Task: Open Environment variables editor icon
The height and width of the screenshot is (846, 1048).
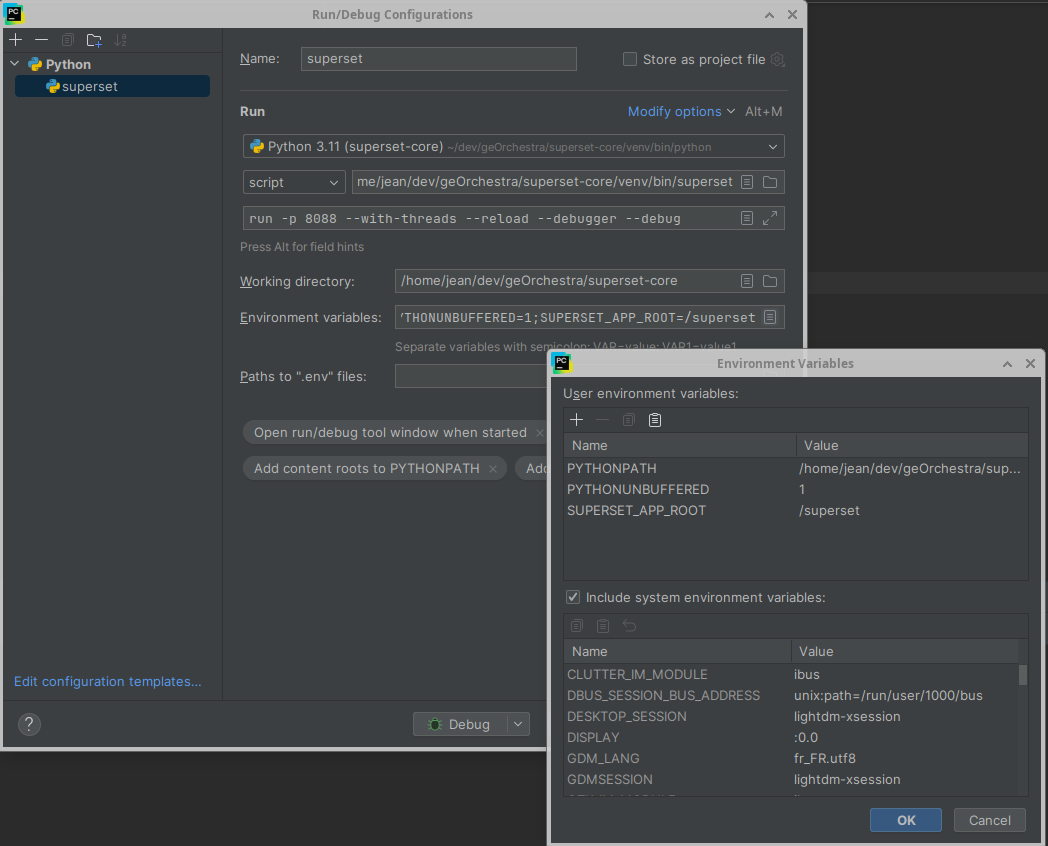Action: (x=770, y=317)
